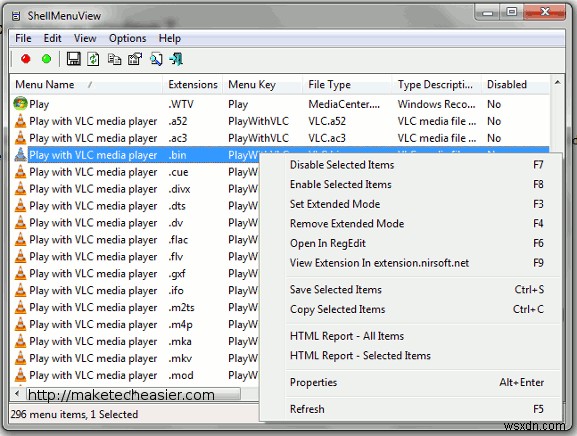Click the find toolbar icon
The width and height of the screenshot is (577, 436).
pos(156,59)
